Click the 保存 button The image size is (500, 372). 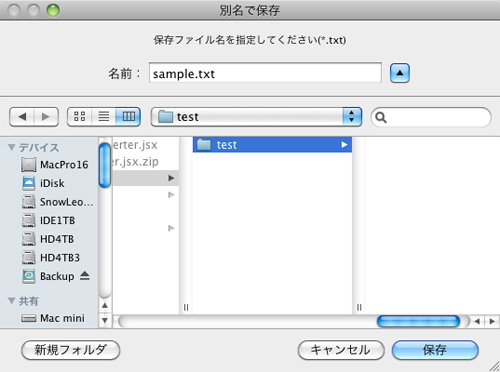(x=435, y=350)
